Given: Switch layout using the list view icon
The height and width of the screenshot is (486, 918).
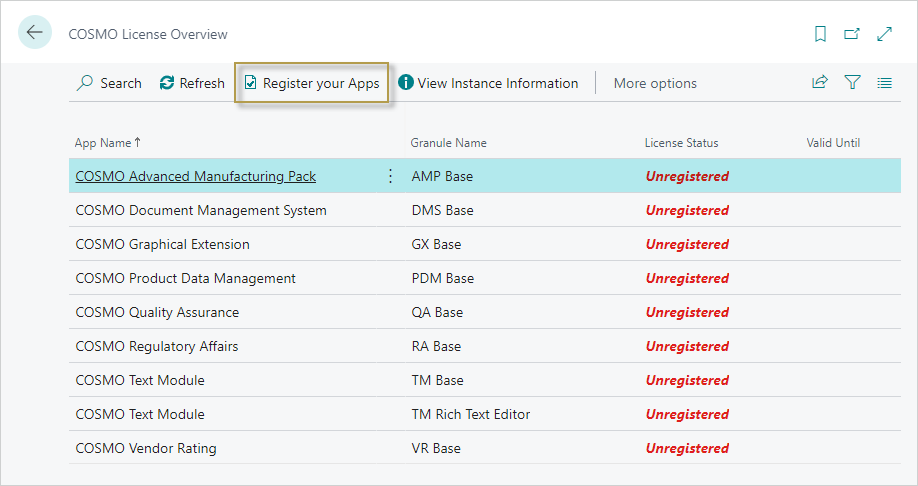Looking at the screenshot, I should click(x=884, y=83).
